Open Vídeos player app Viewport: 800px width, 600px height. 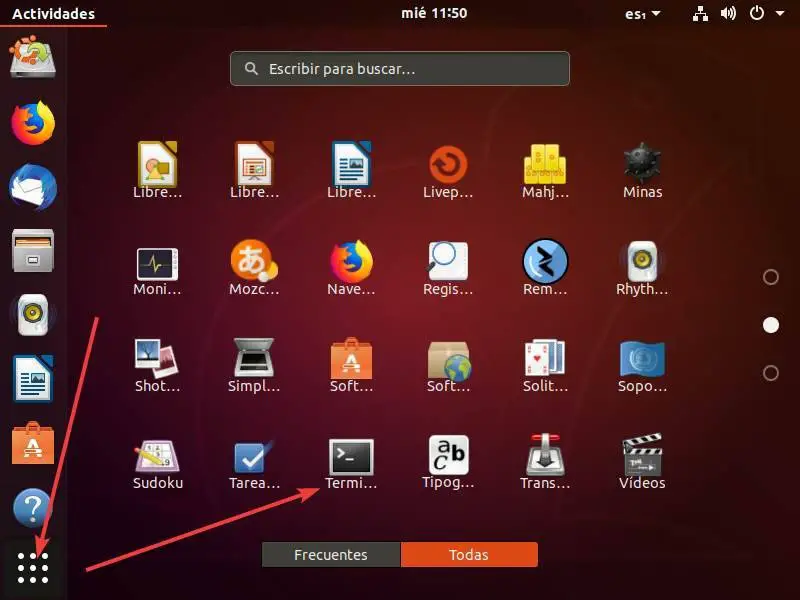(642, 455)
